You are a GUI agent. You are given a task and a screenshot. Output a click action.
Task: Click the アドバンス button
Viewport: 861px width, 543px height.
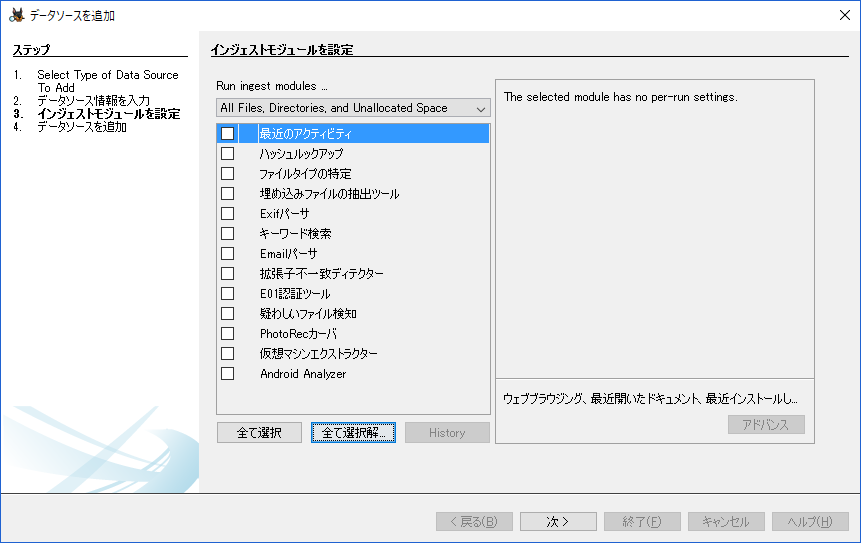[x=766, y=424]
